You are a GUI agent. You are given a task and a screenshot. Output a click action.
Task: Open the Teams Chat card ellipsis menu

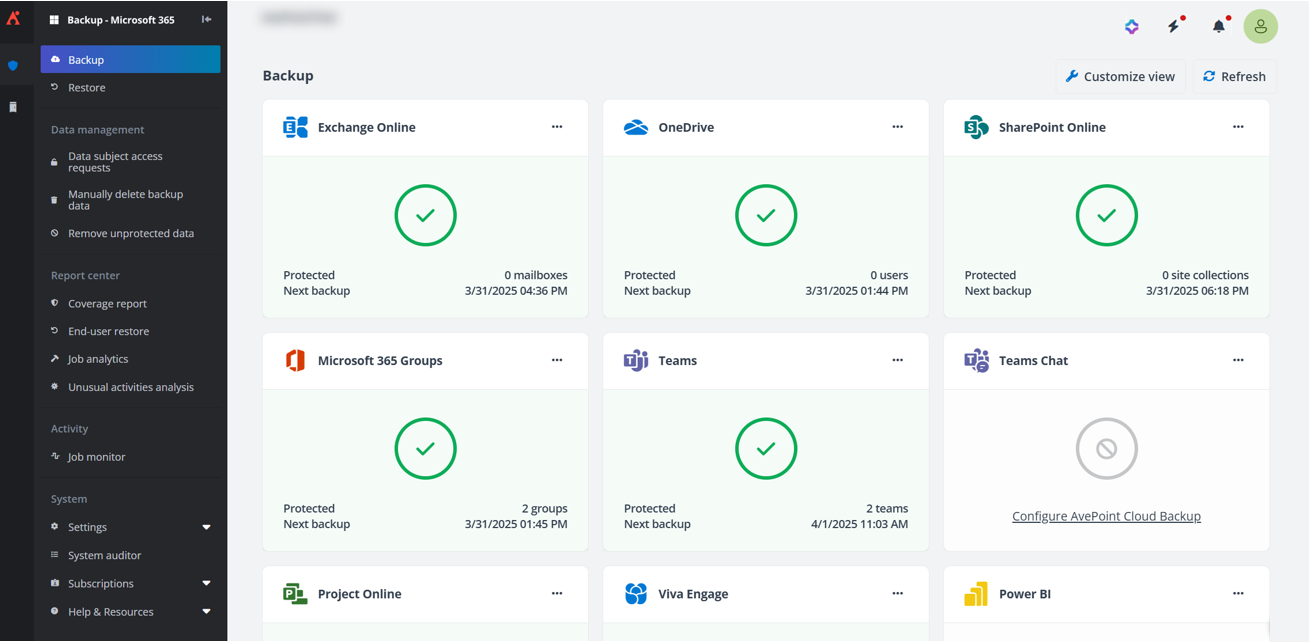pyautogui.click(x=1238, y=360)
